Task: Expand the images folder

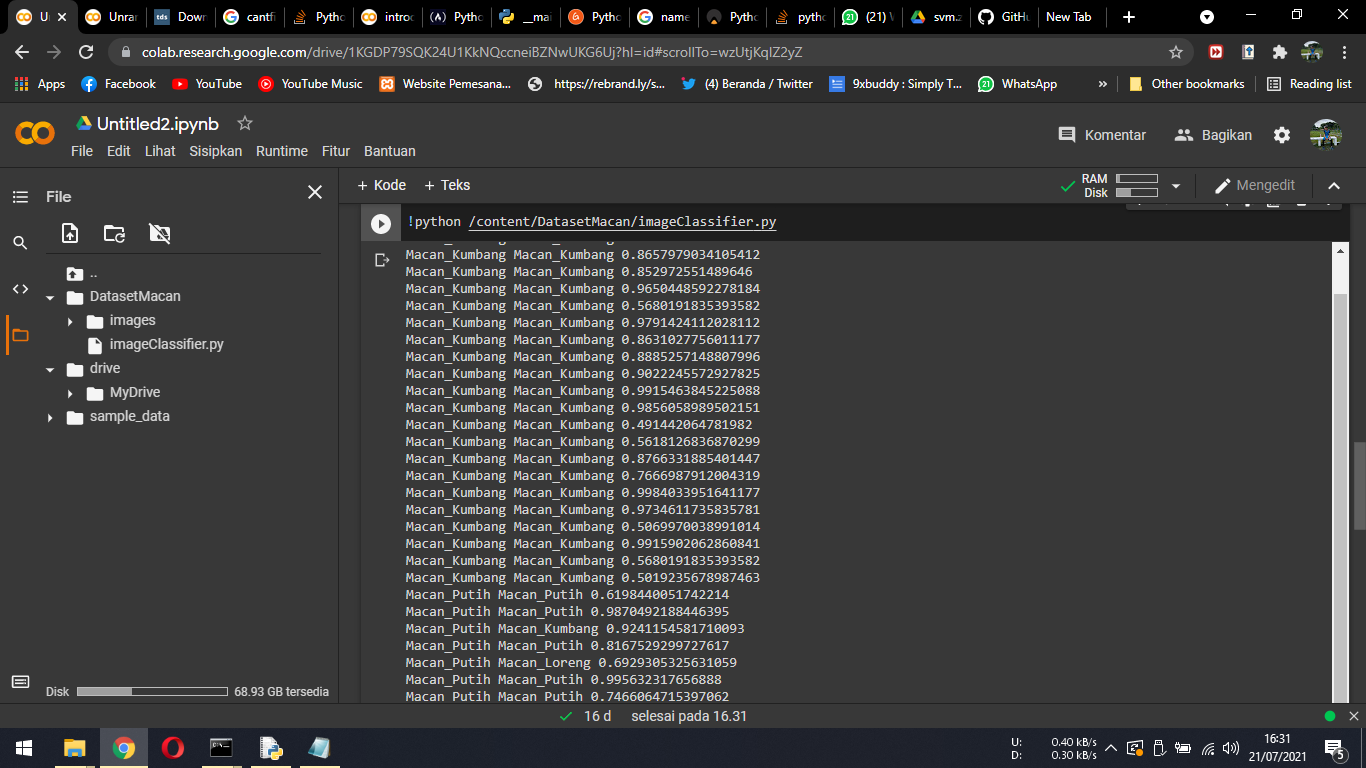Action: click(70, 319)
